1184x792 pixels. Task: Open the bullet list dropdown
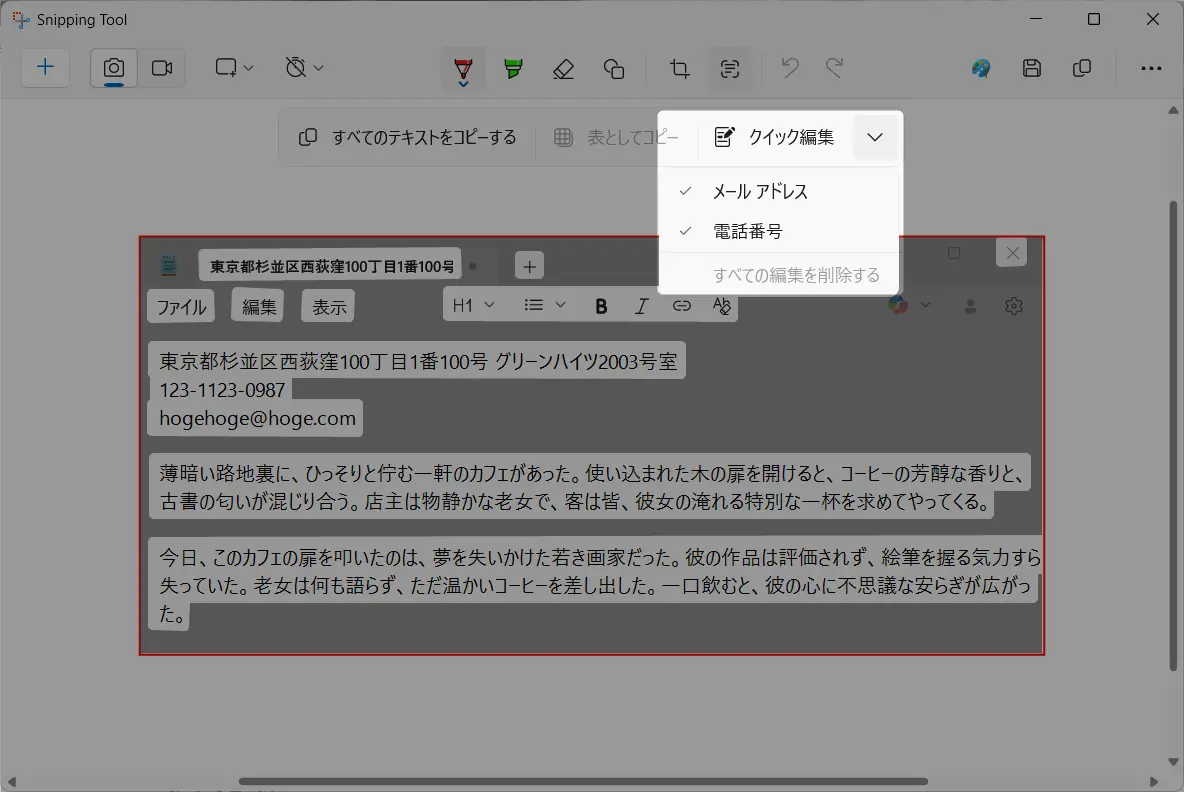click(x=544, y=305)
